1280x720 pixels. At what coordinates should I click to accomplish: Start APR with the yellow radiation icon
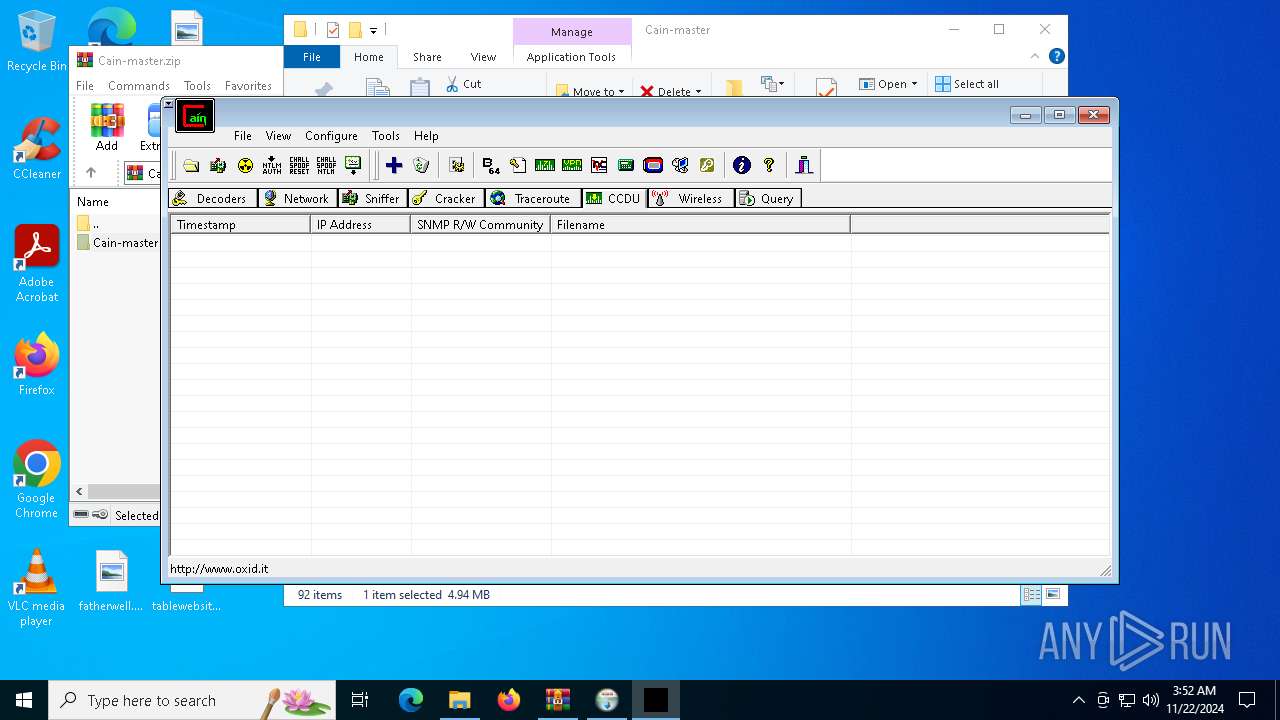245,166
